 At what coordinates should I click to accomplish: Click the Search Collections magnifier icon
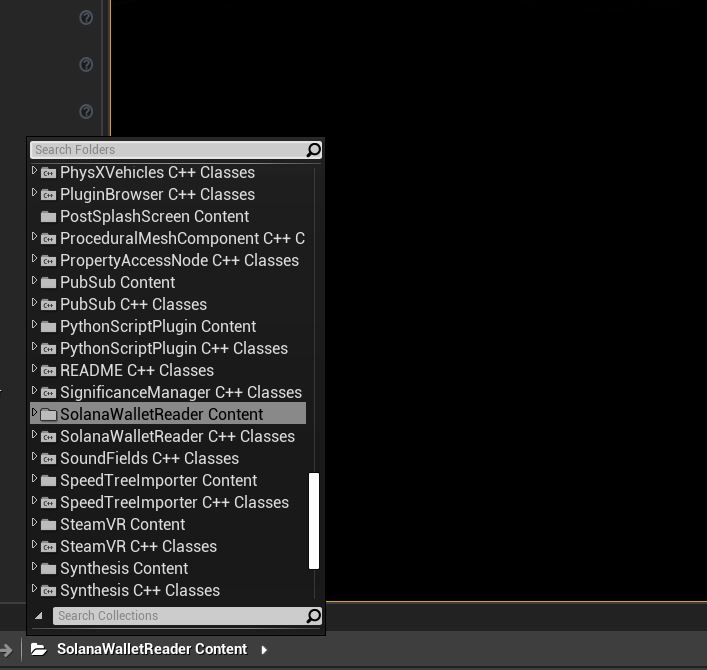(x=314, y=616)
